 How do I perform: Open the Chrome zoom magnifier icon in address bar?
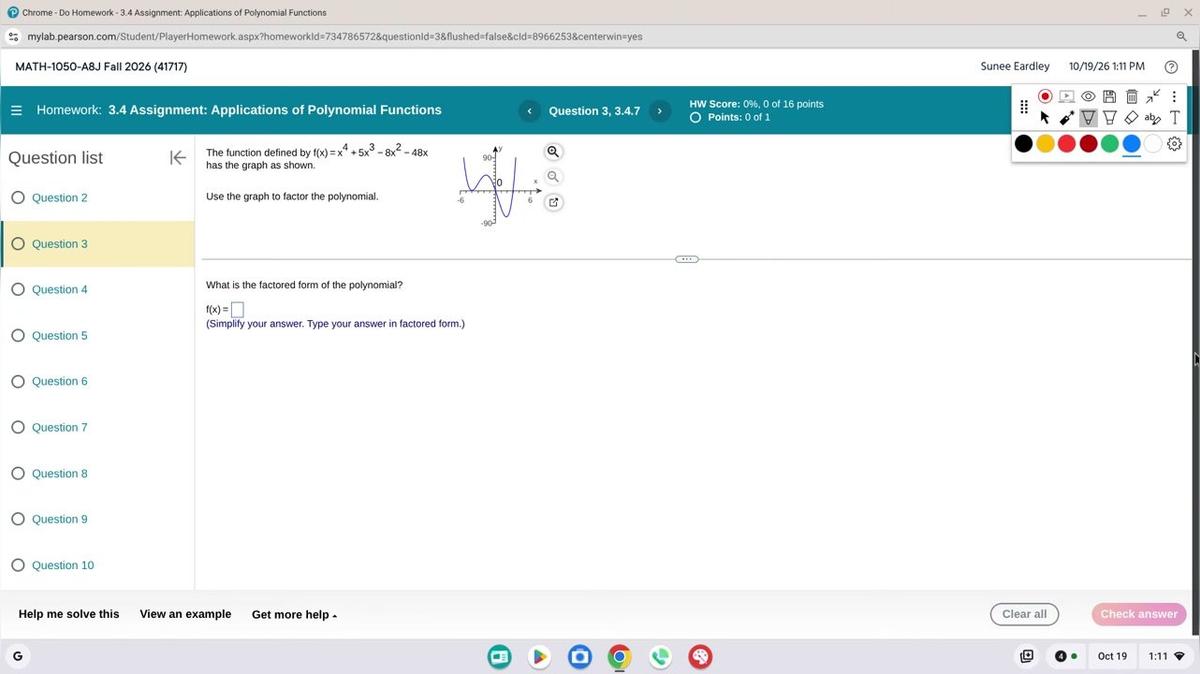[x=1181, y=36]
